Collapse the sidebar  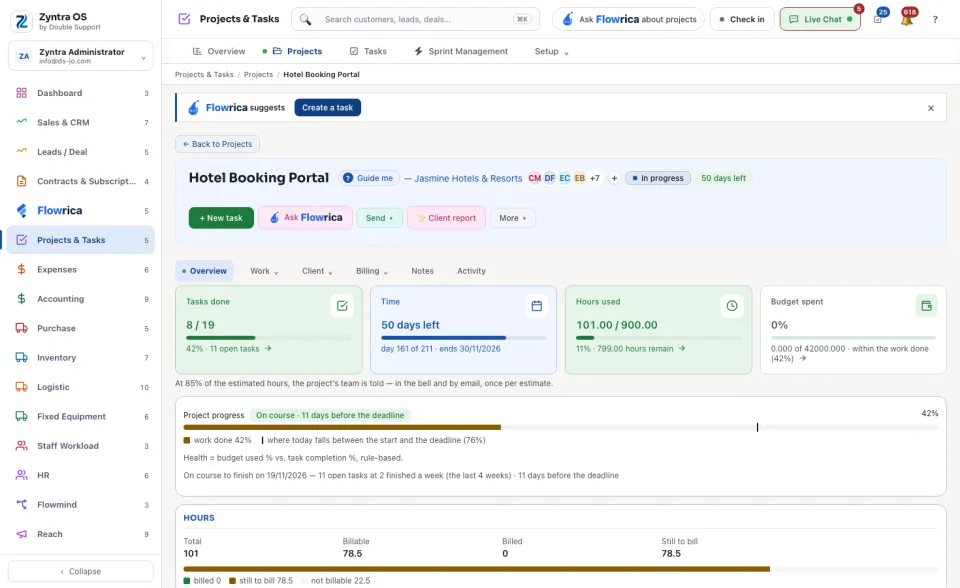pyautogui.click(x=81, y=571)
